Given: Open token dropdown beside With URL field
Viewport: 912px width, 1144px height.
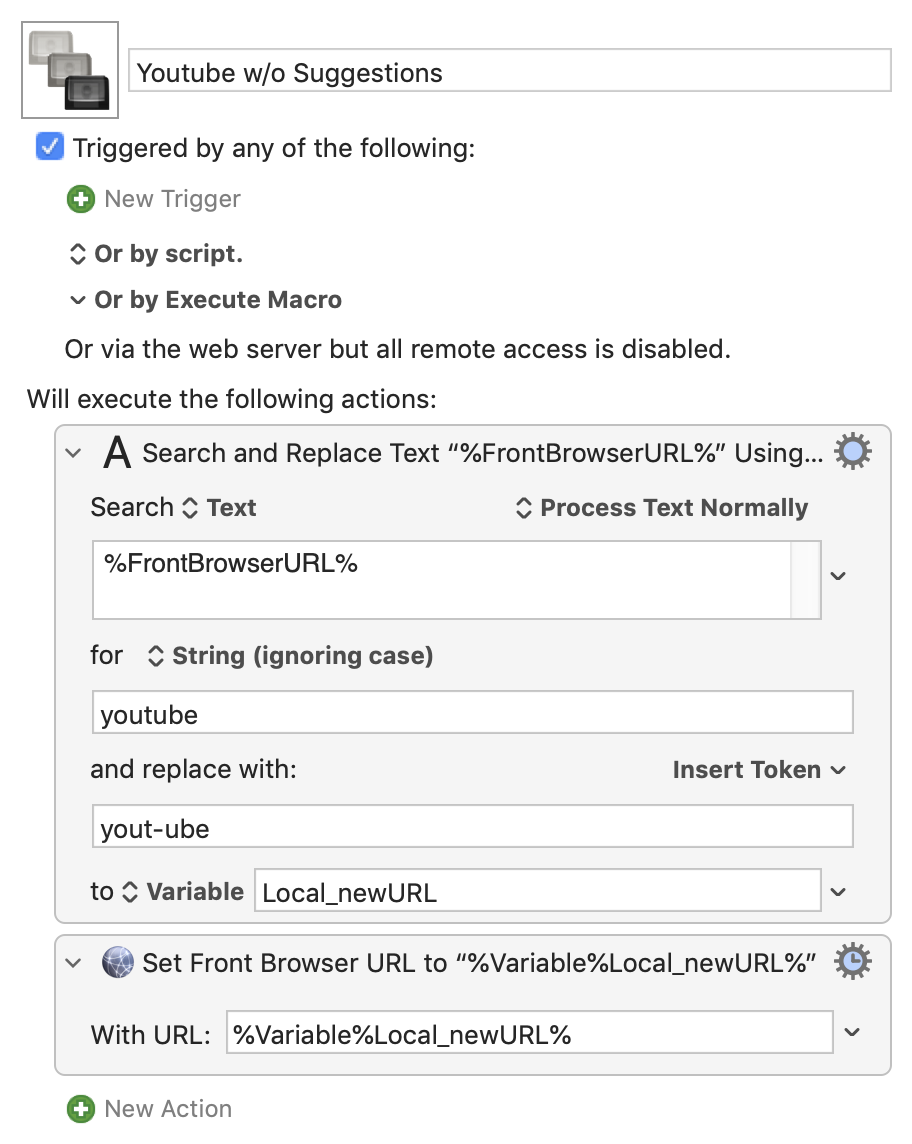Looking at the screenshot, I should 851,1032.
